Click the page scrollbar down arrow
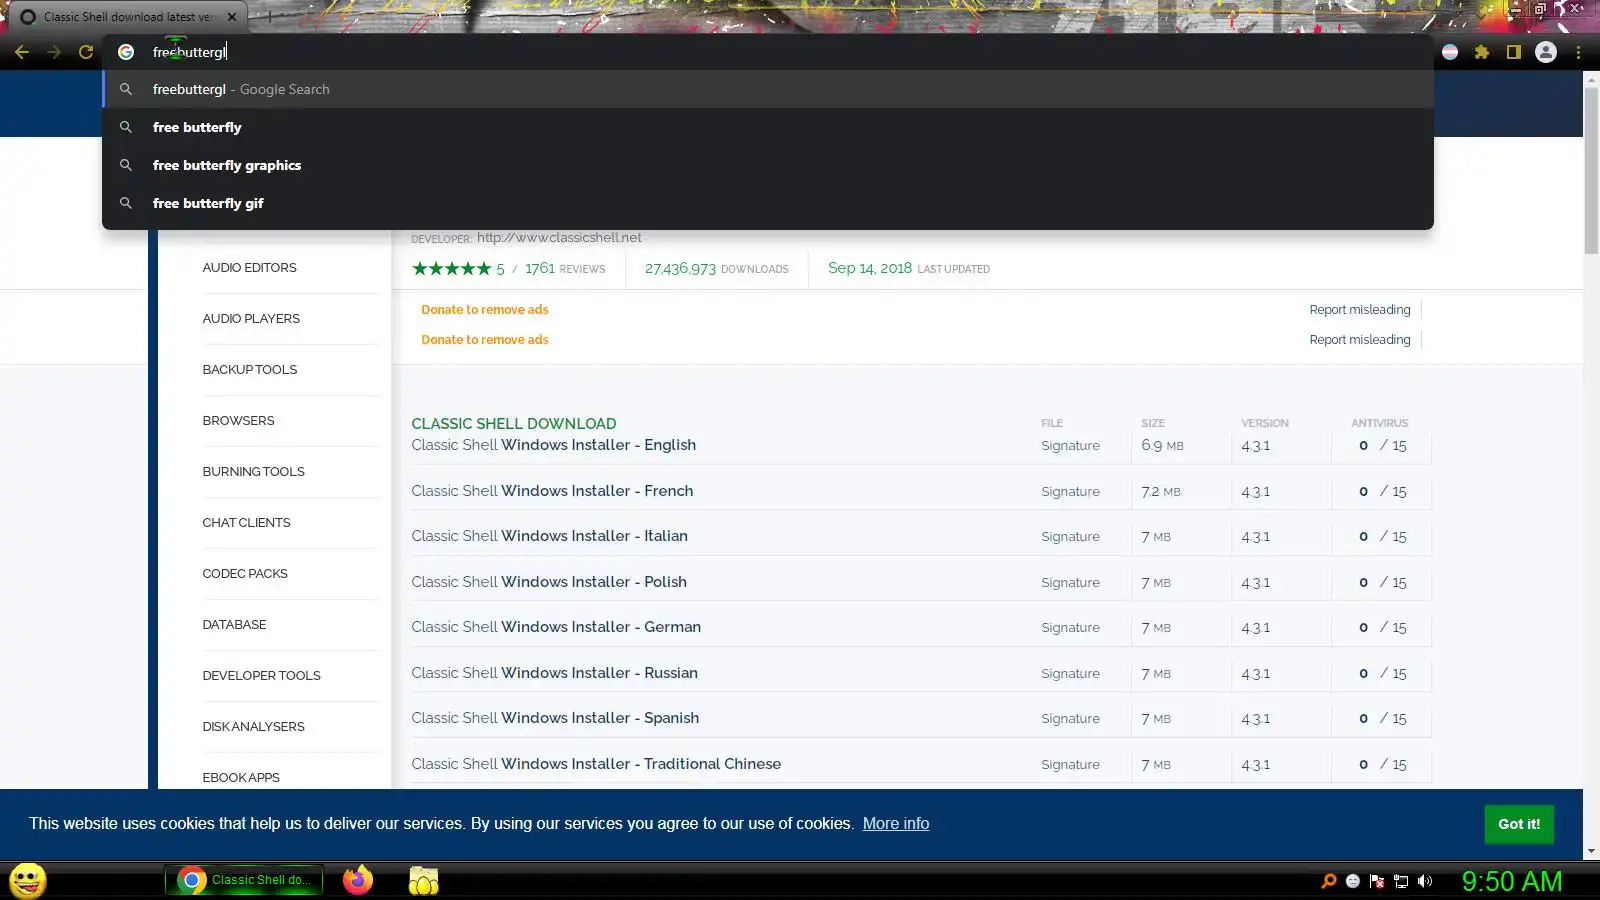1600x900 pixels. click(1591, 852)
